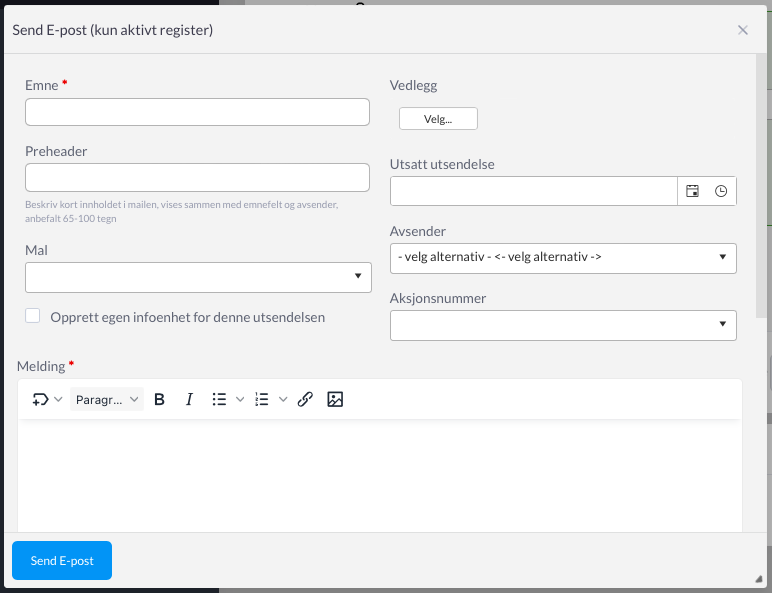
Task: Open the clock time picker icon
Action: click(x=721, y=191)
